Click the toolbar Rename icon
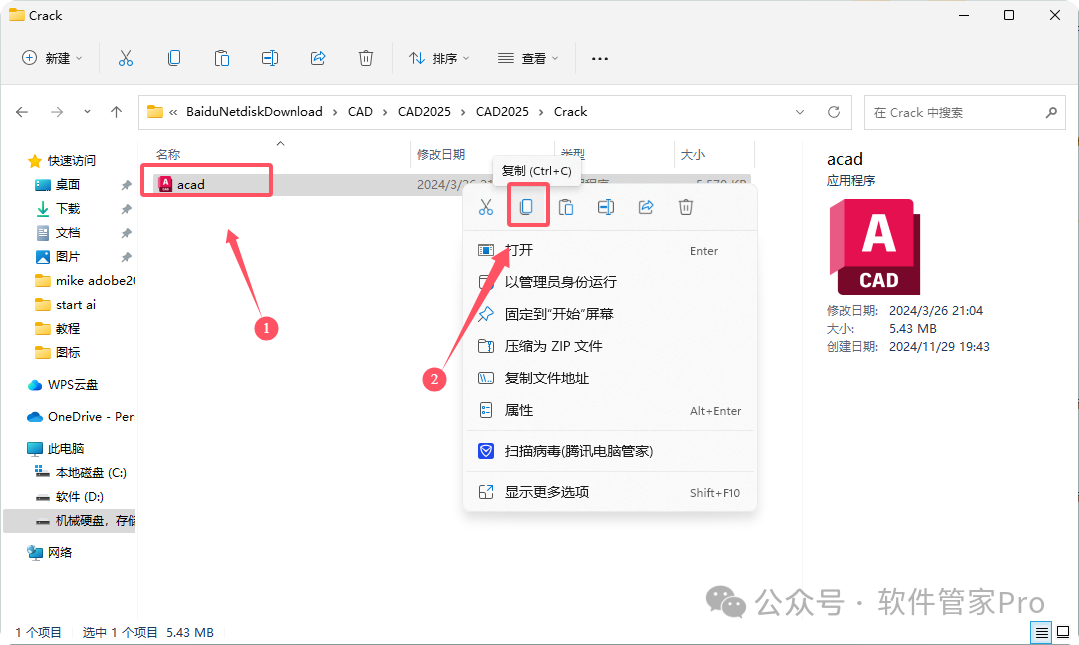 (270, 59)
